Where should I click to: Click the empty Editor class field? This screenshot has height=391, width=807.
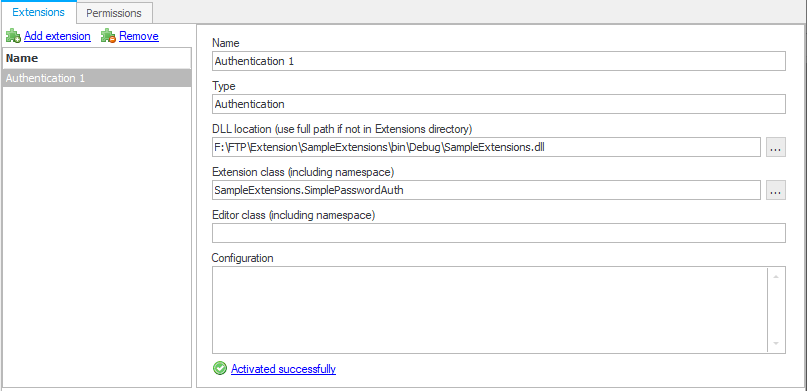coord(499,233)
